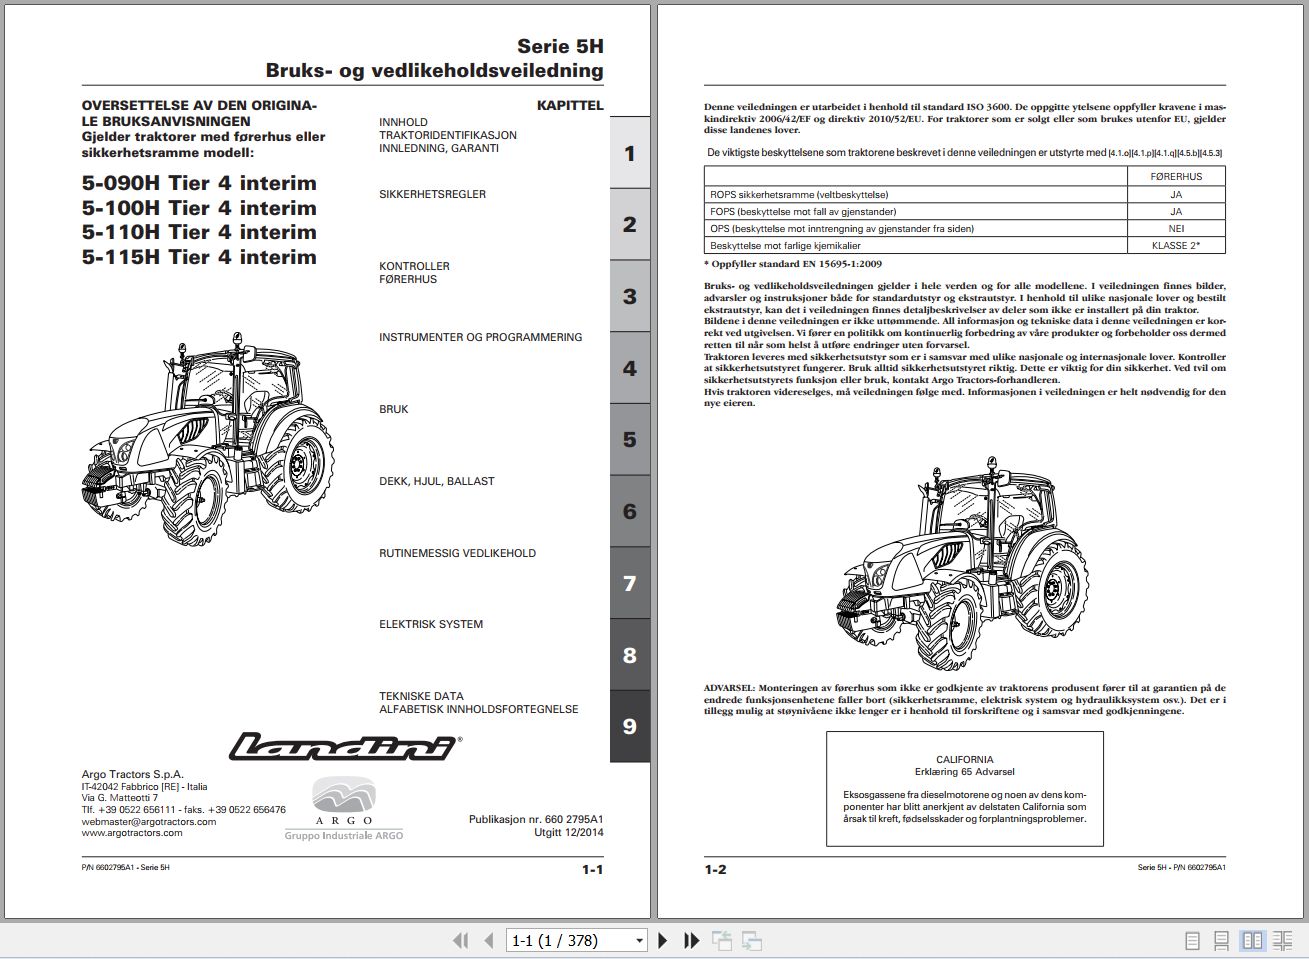Click '5-090H Tier 4 interim' model text

point(199,183)
